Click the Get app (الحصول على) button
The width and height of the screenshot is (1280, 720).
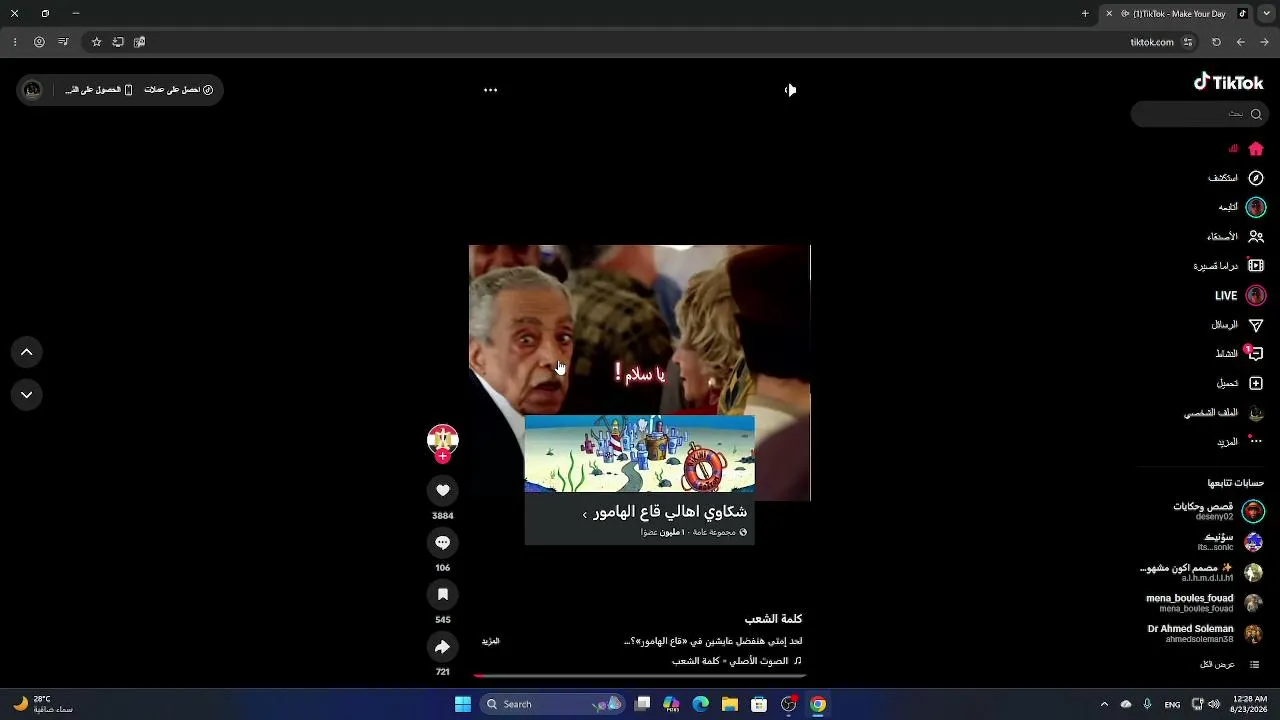pyautogui.click(x=99, y=90)
